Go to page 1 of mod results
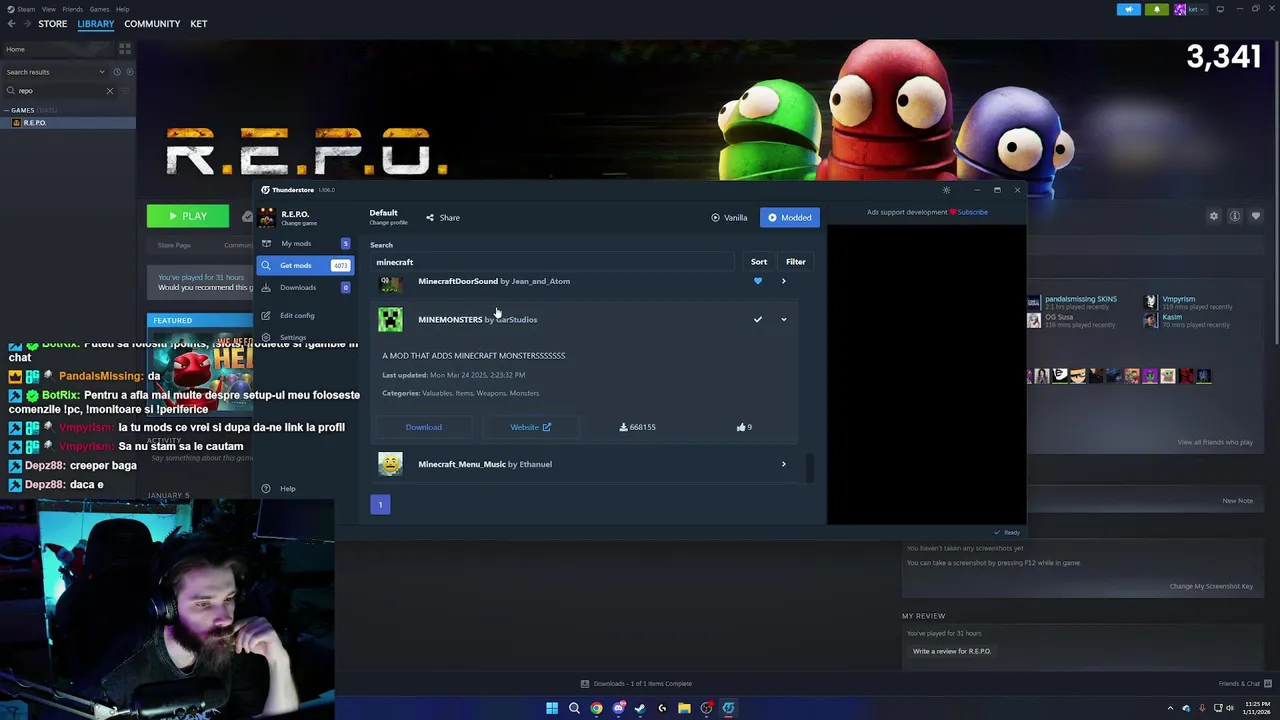Viewport: 1280px width, 720px height. (380, 505)
